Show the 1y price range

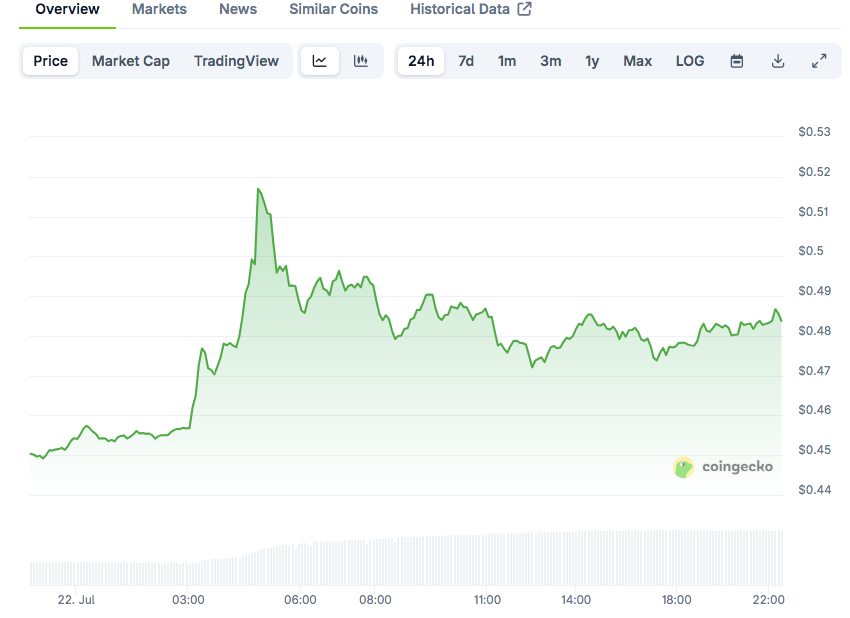(592, 61)
